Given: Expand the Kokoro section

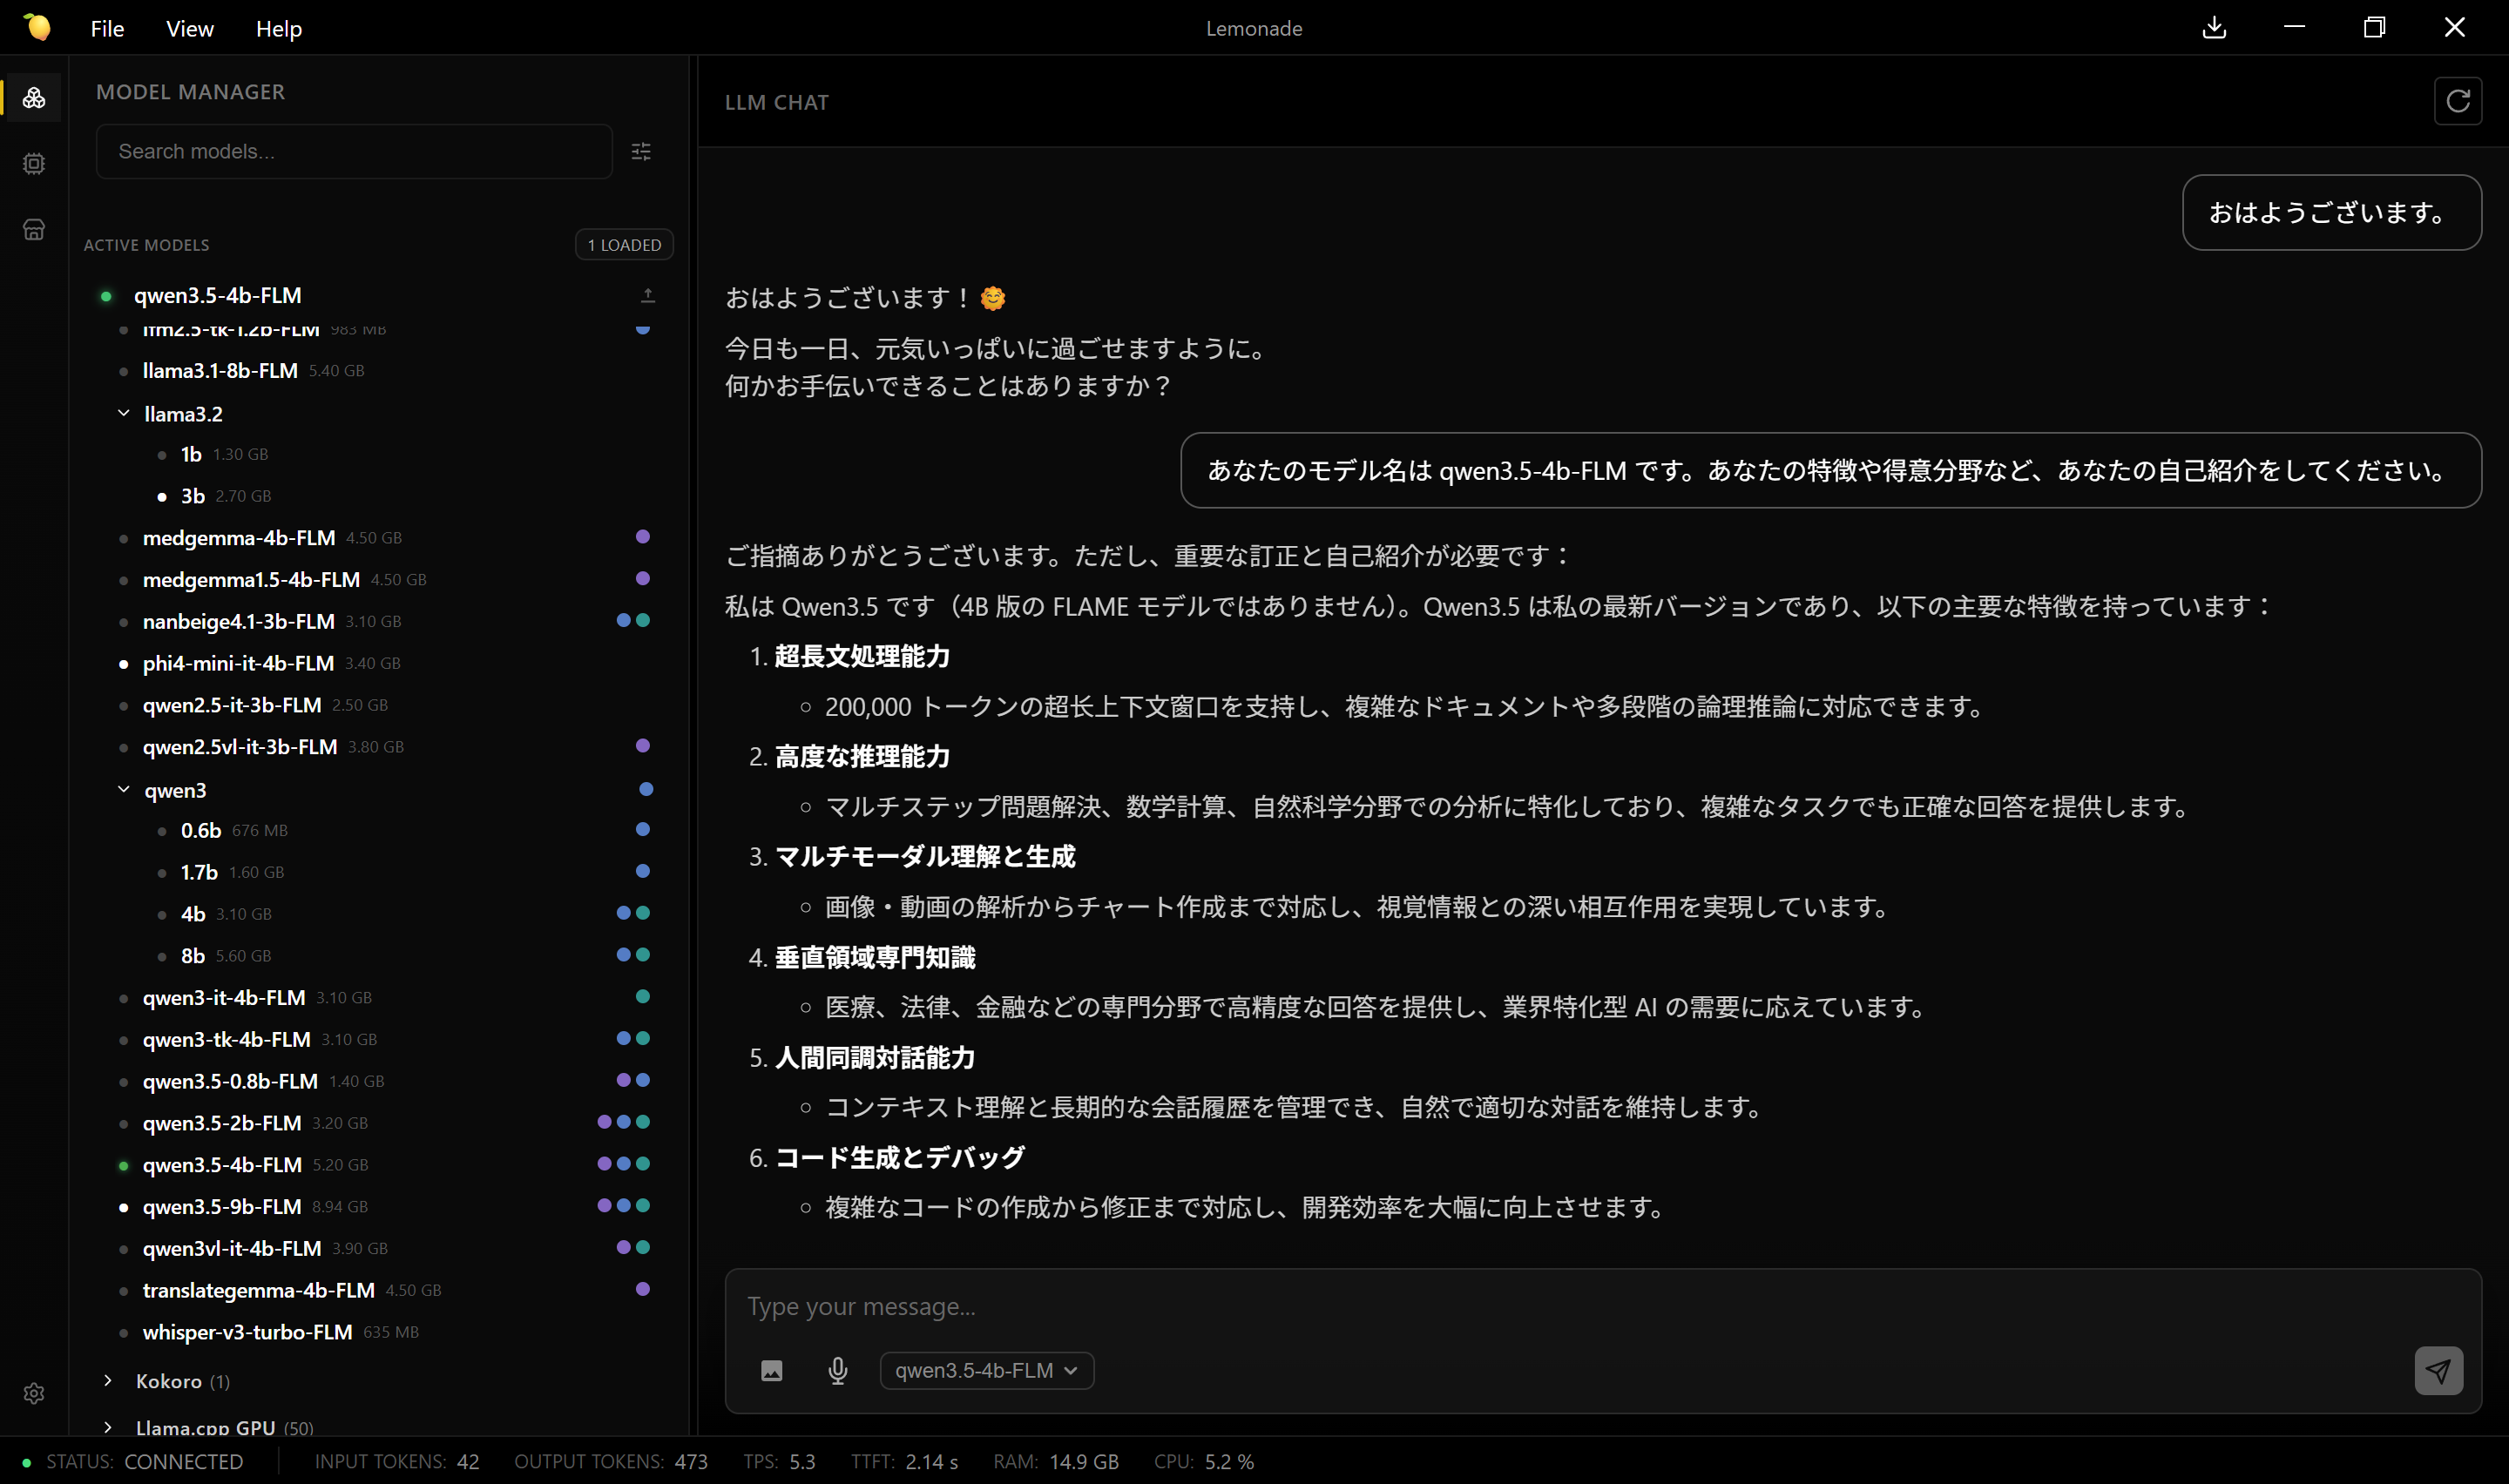Looking at the screenshot, I should [x=108, y=1380].
